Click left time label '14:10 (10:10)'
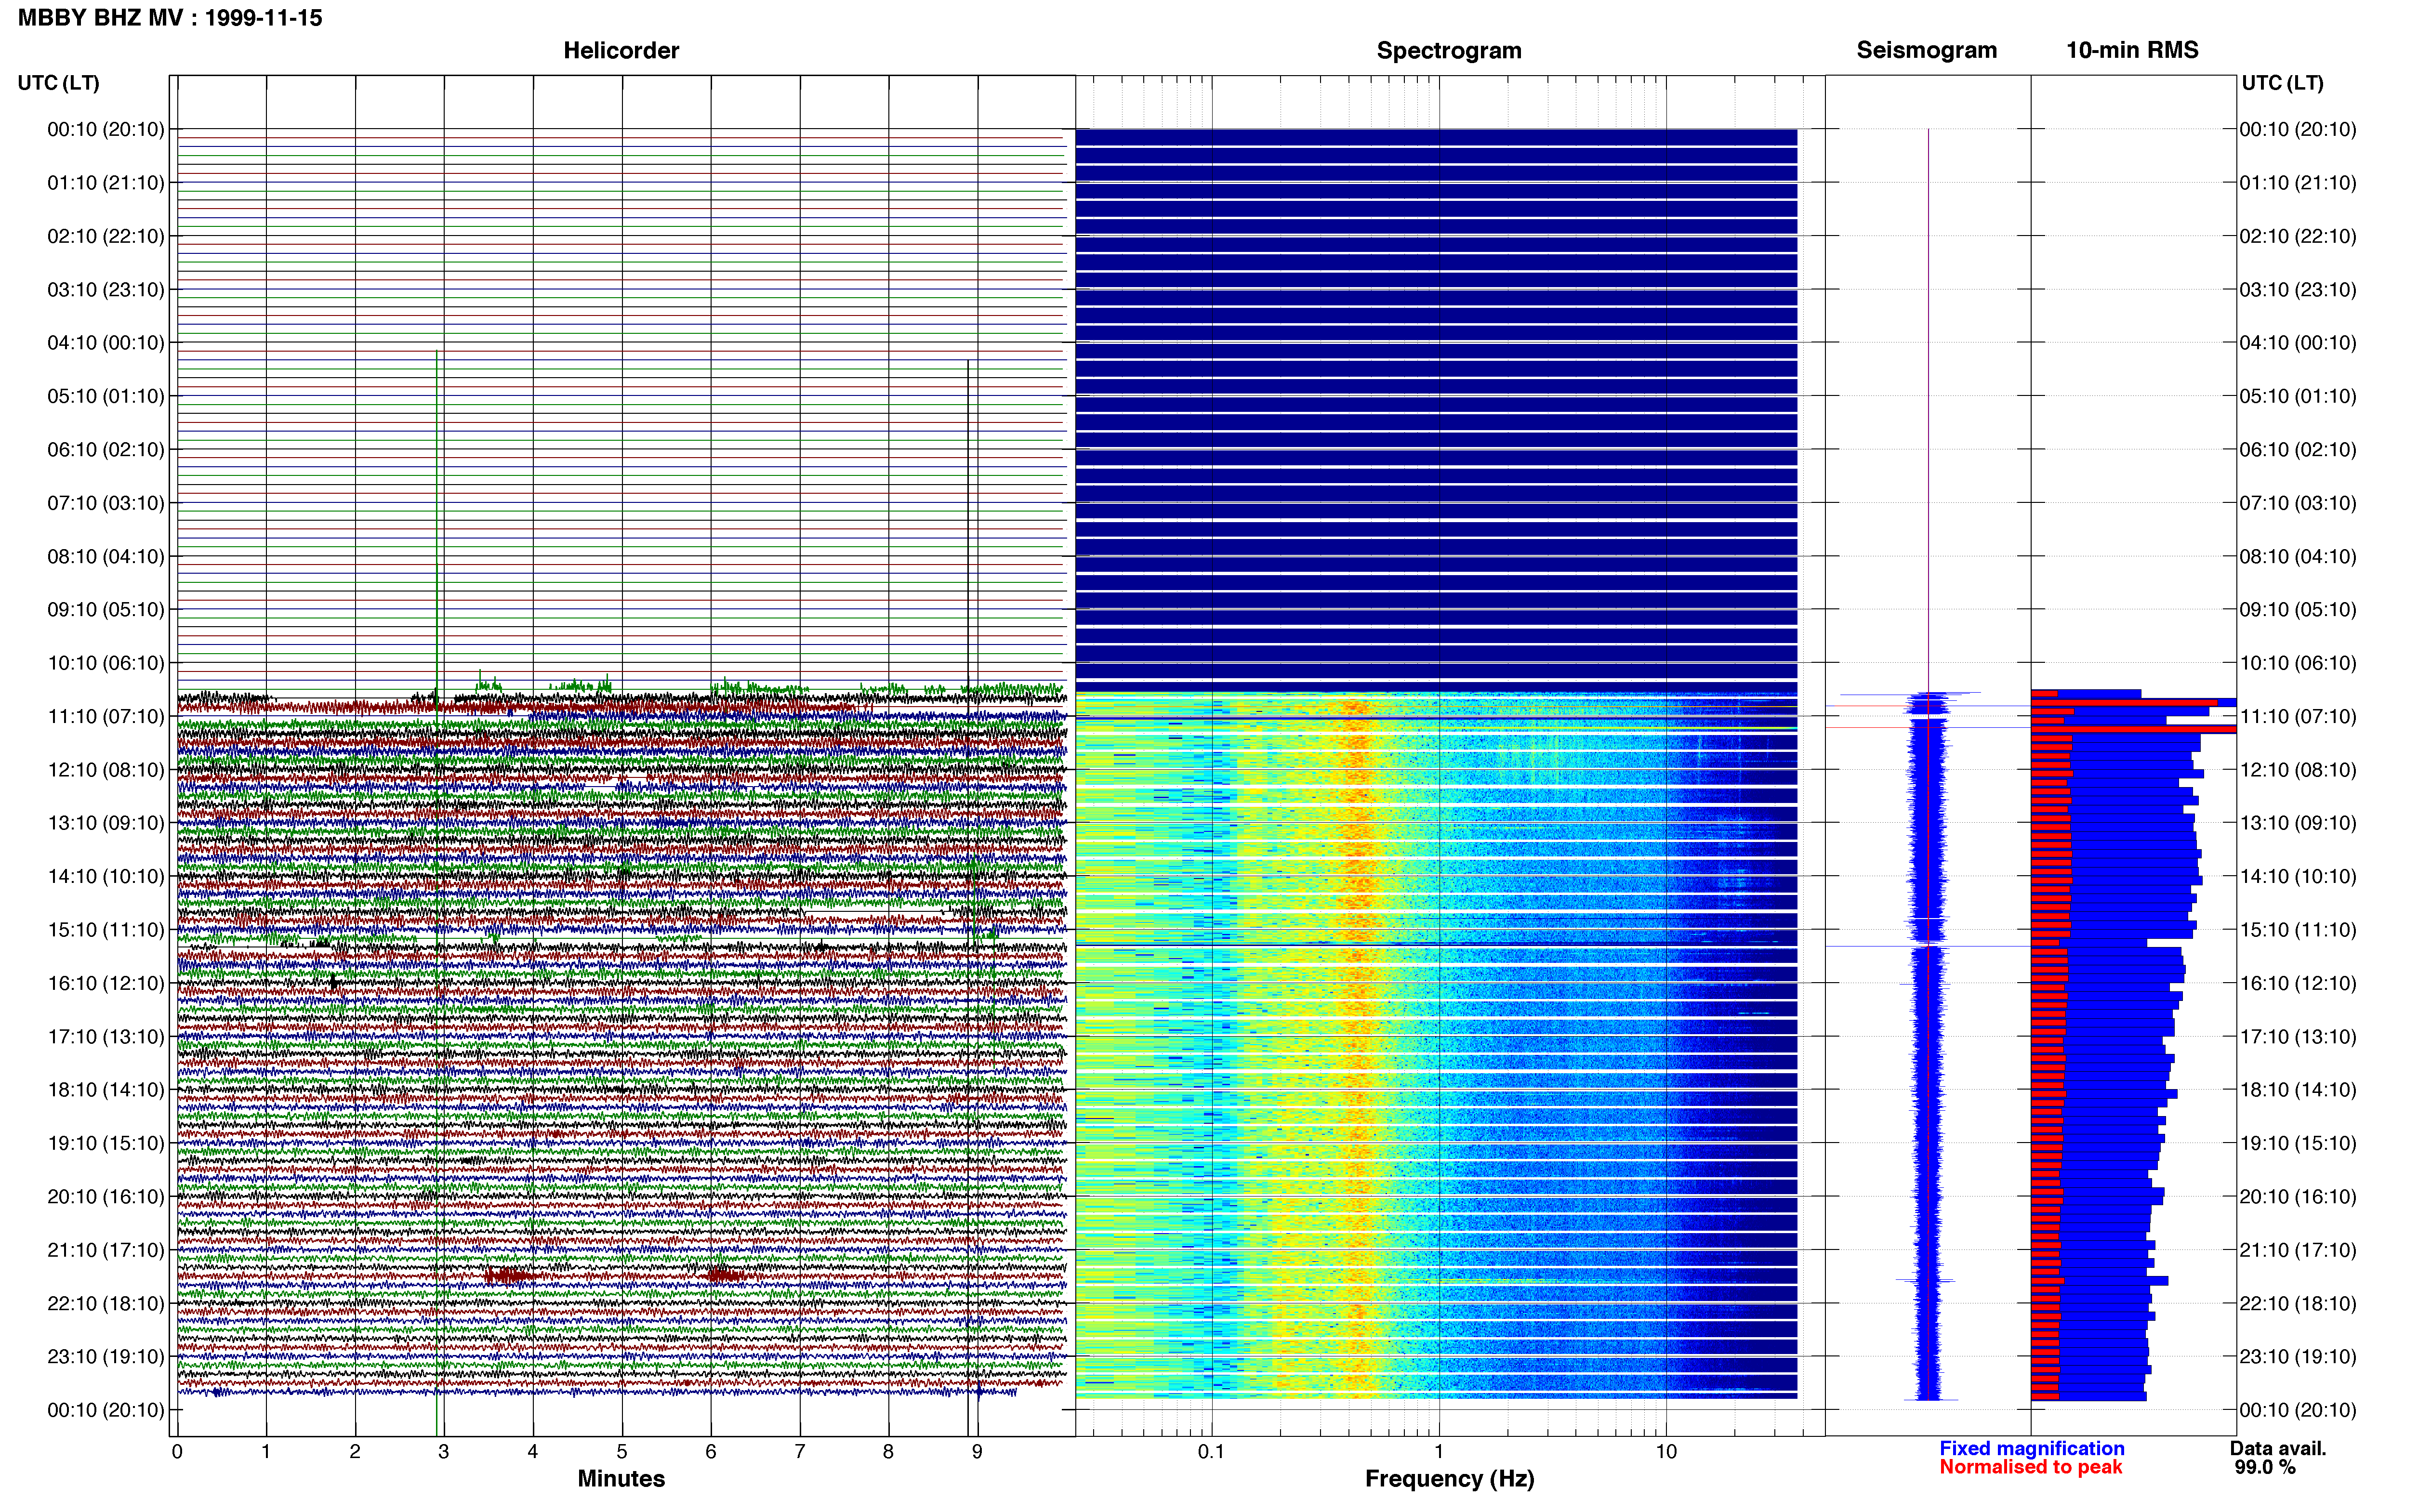Viewport: 2418px width, 1512px height. point(106,877)
